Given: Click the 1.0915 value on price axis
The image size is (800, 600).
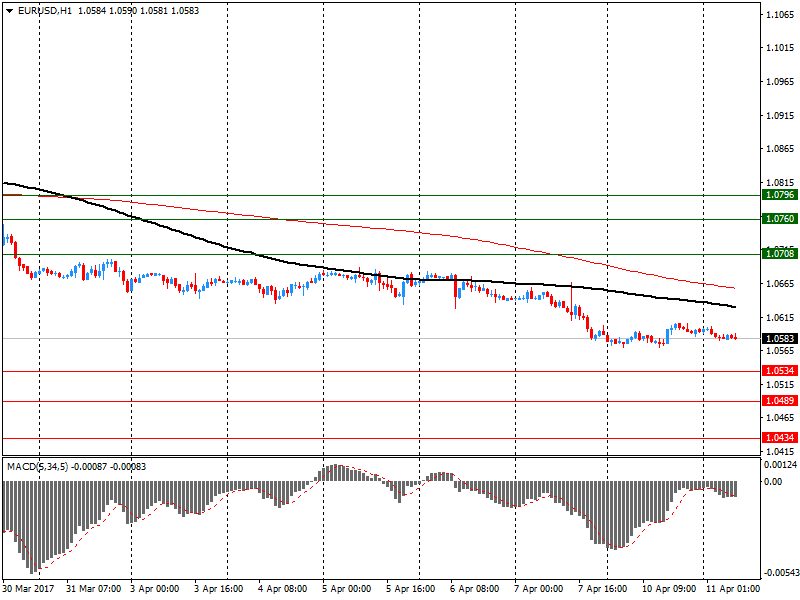Looking at the screenshot, I should point(779,116).
